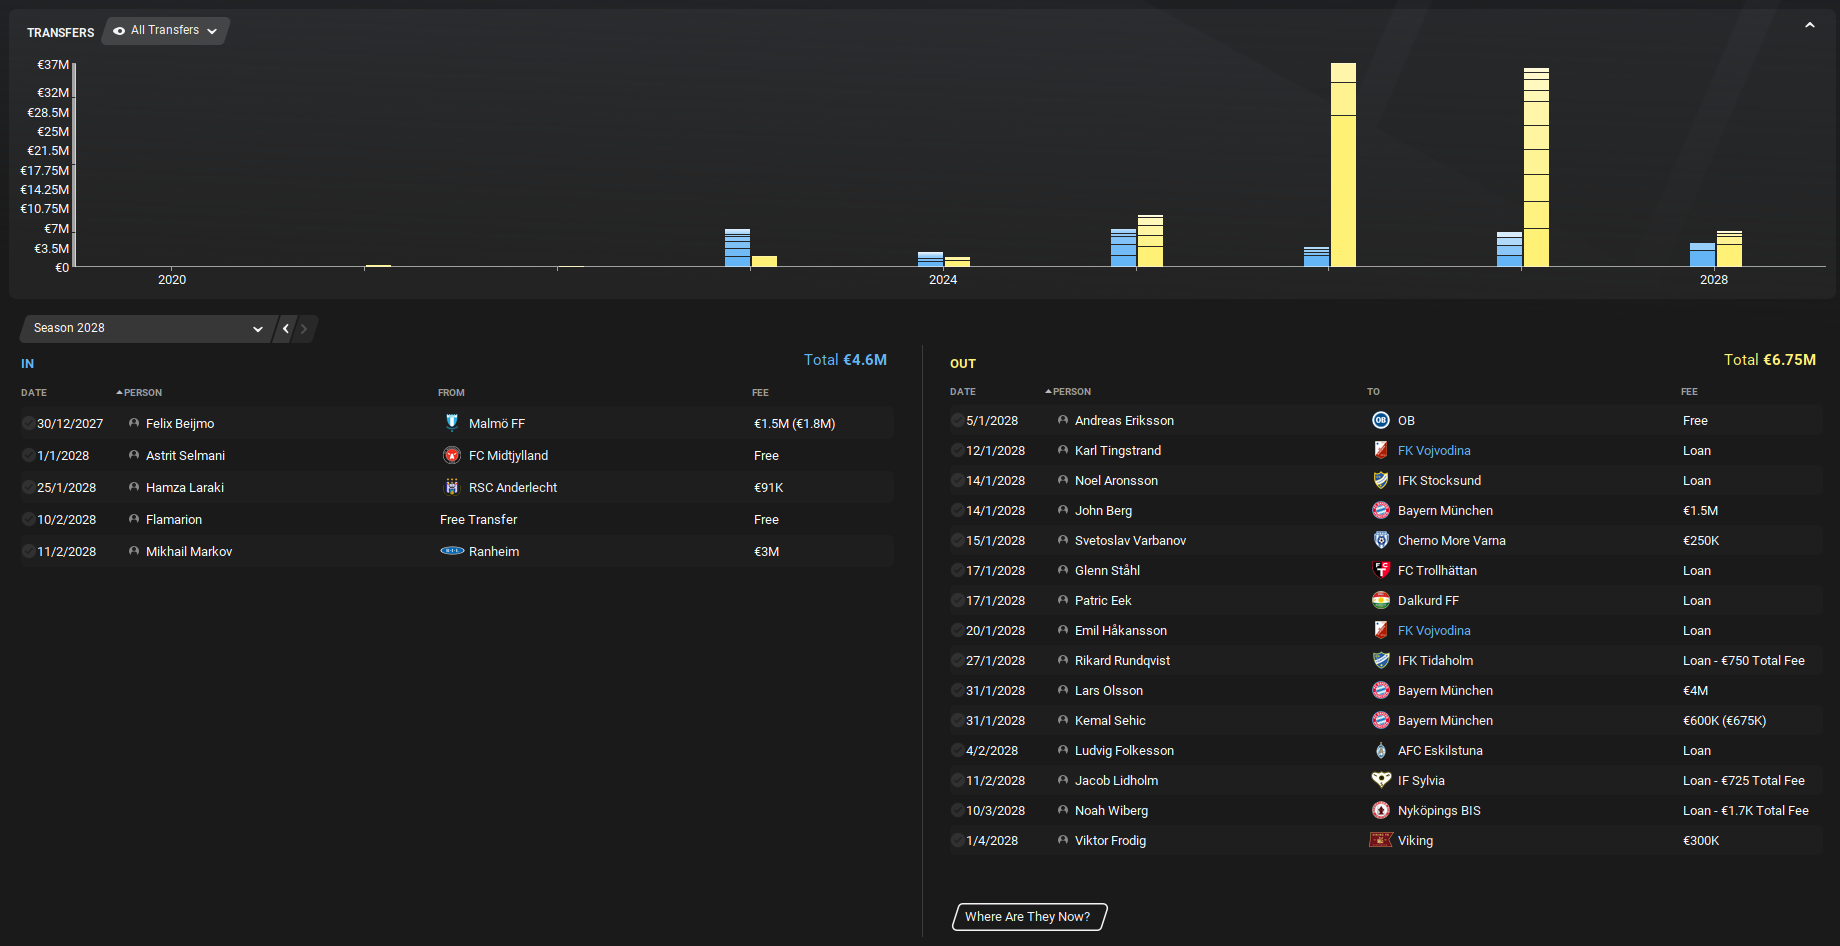Image resolution: width=1840 pixels, height=946 pixels.
Task: Toggle selection circle for Flamarion row
Action: click(x=28, y=519)
